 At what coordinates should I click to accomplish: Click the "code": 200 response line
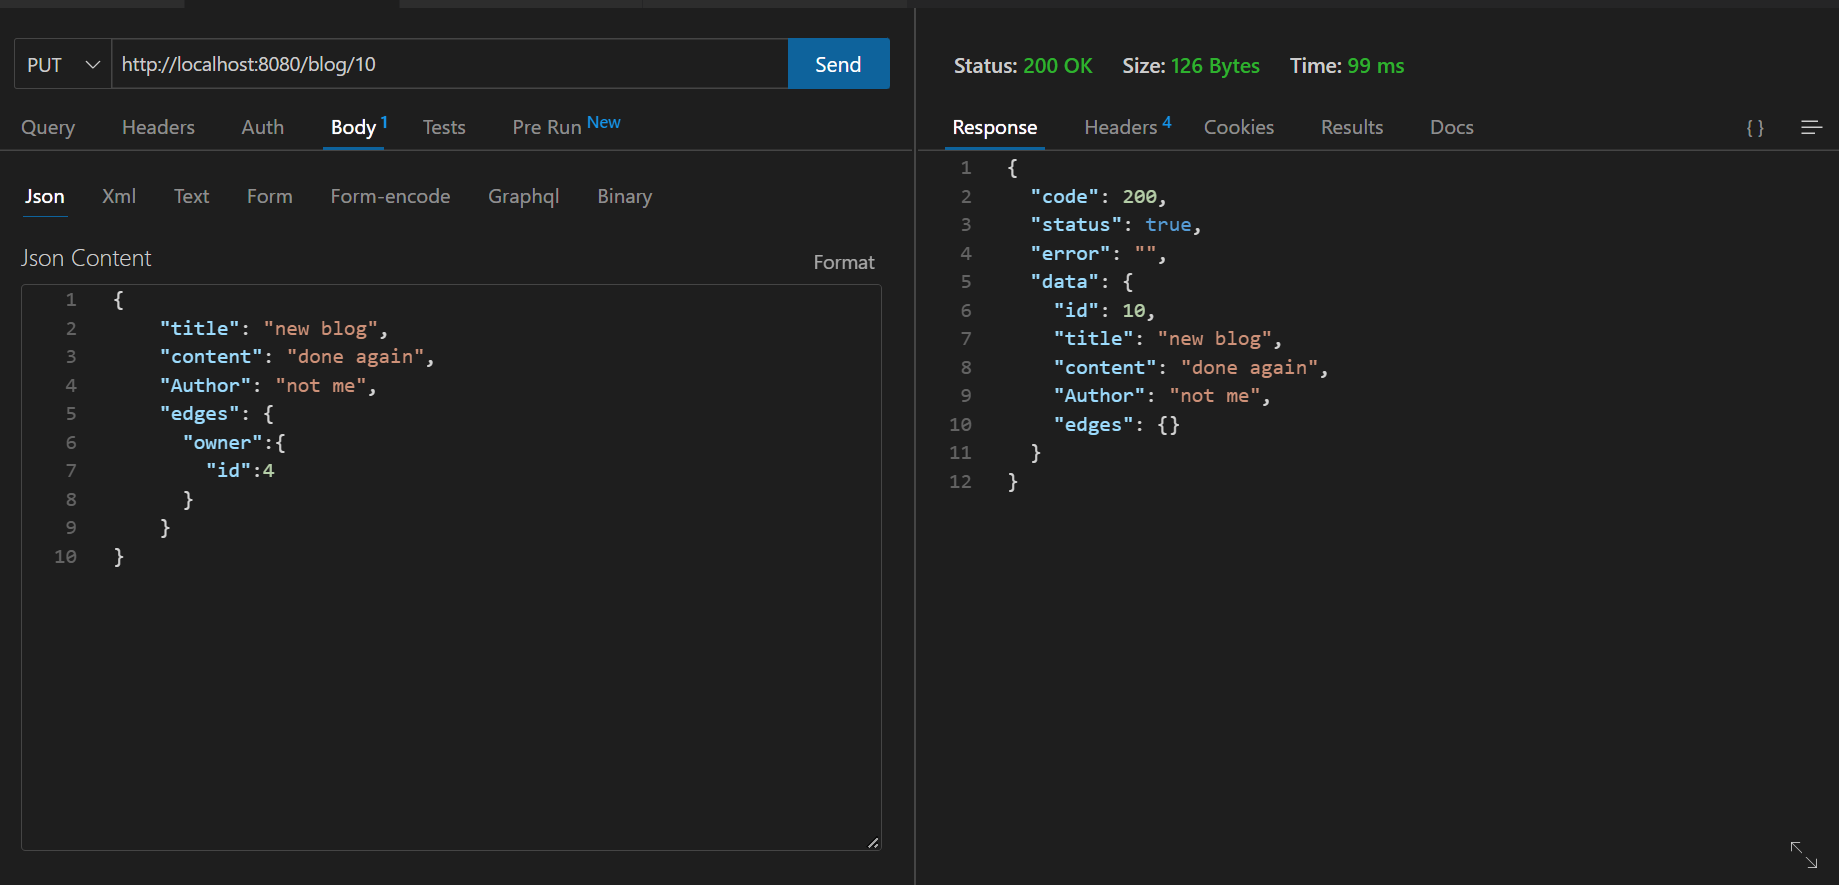[x=1098, y=196]
